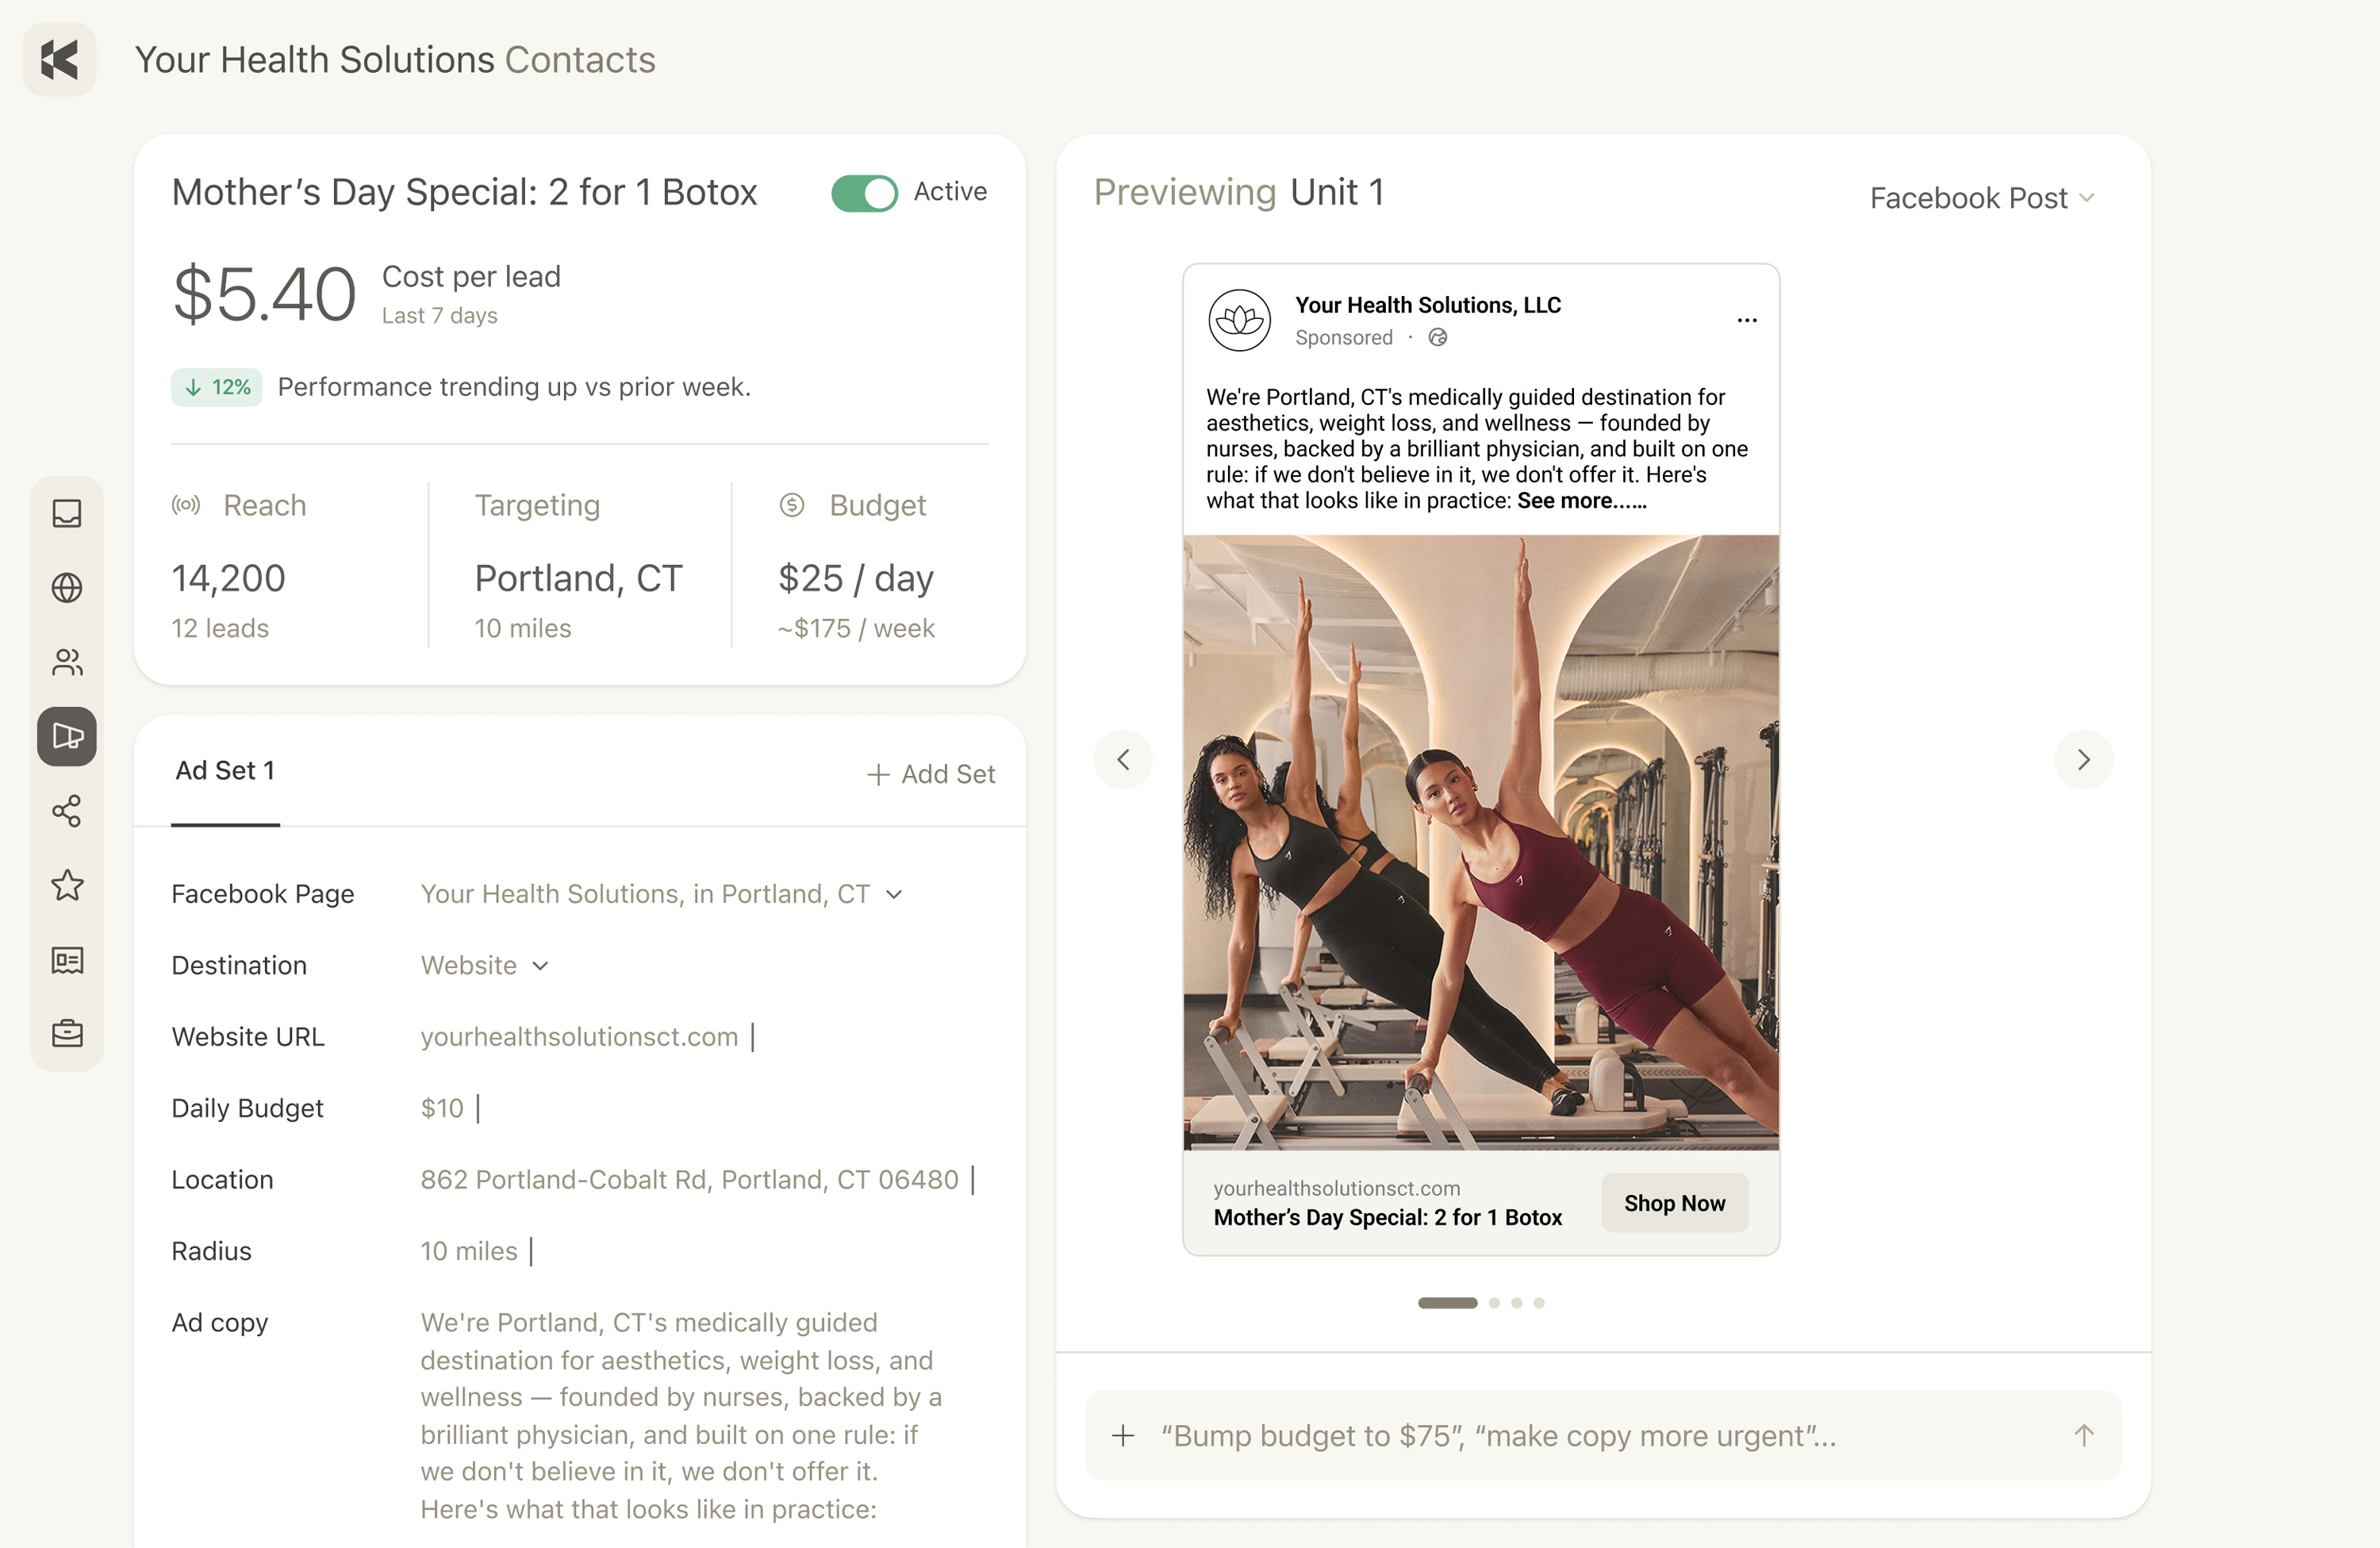The width and height of the screenshot is (2380, 1548).
Task: Click the Bump budget prompt input field
Action: 1603,1436
